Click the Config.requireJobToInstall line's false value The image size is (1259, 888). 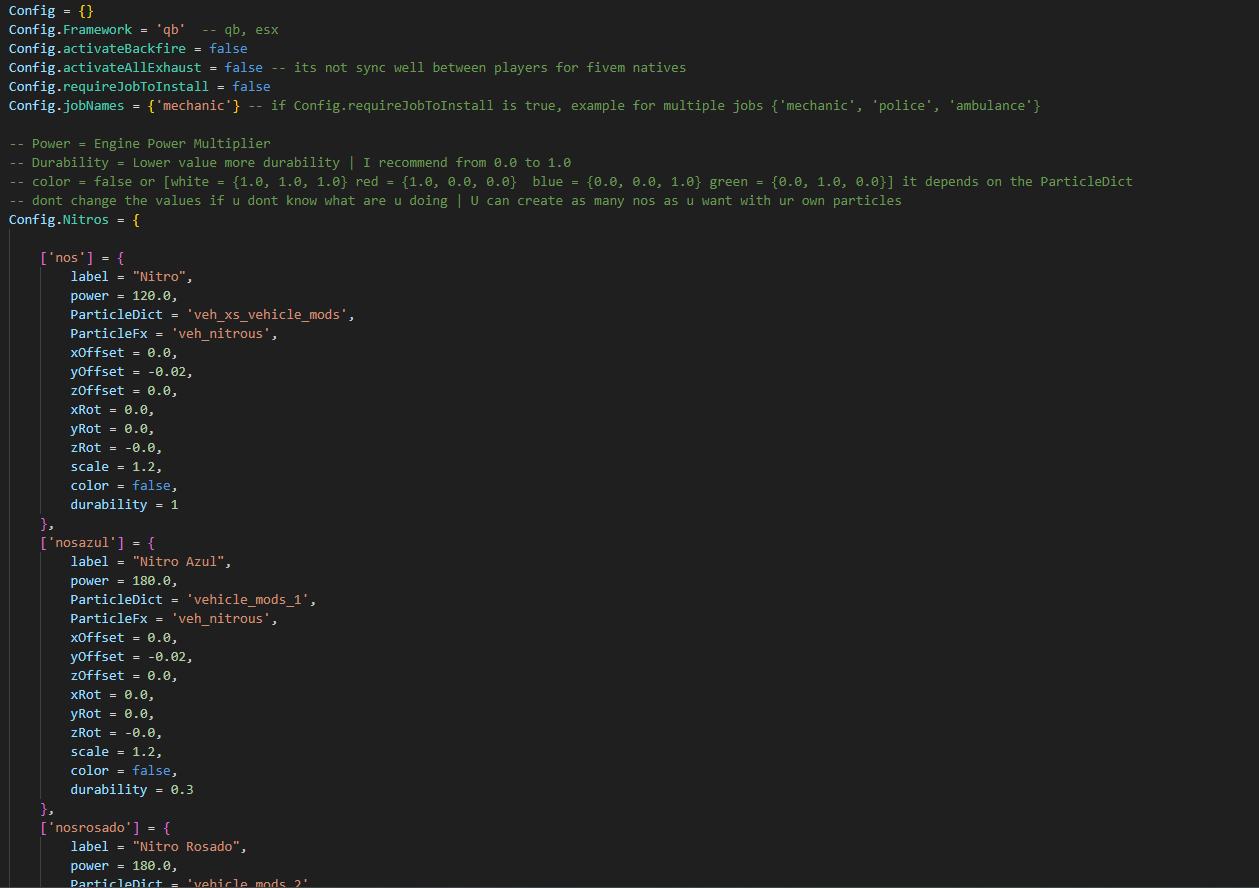[x=252, y=87]
